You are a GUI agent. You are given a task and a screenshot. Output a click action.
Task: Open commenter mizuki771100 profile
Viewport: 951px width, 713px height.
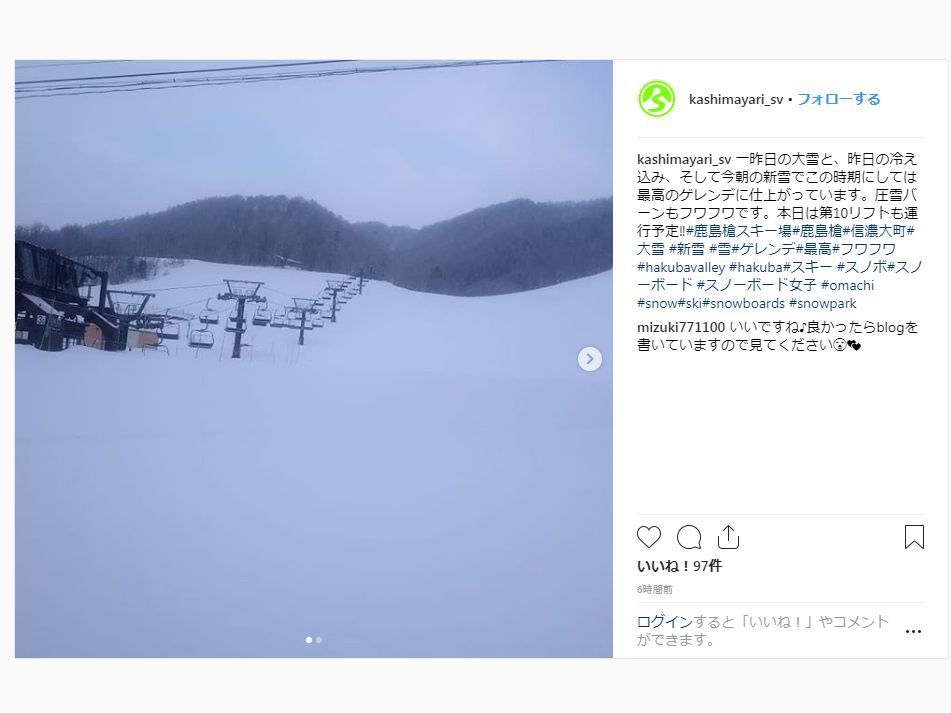(680, 327)
